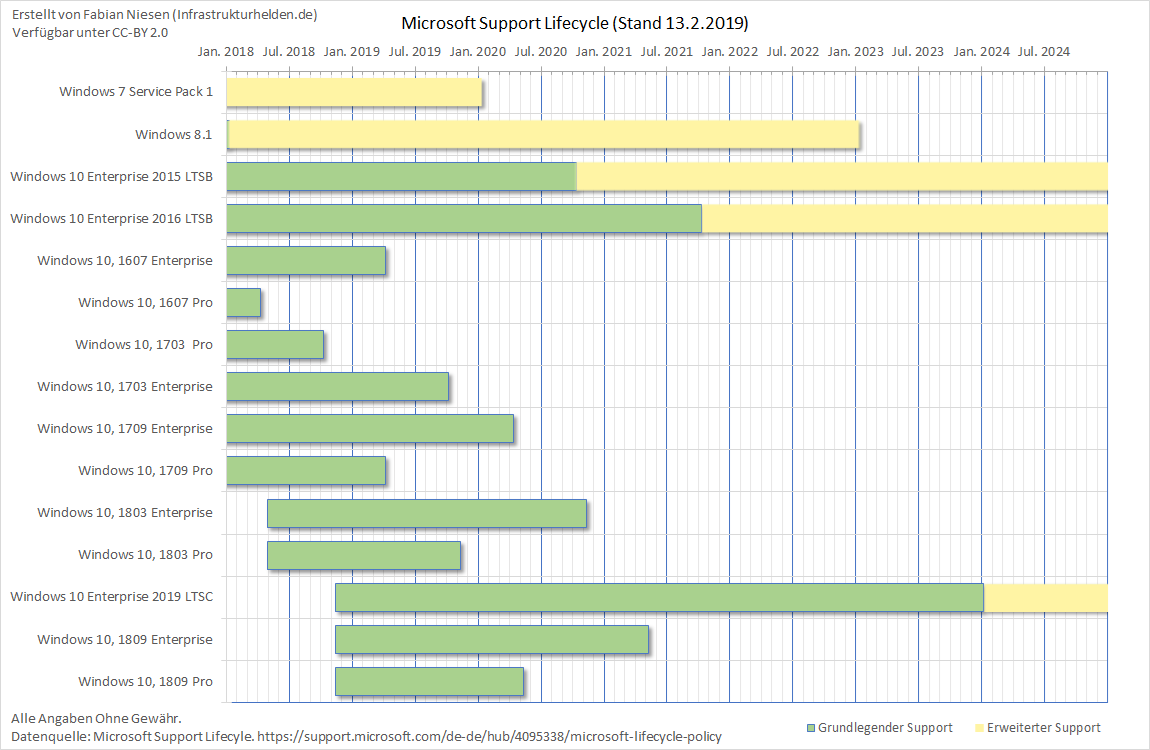Select the green Windows 10 1607 Enterprise bar
The width and height of the screenshot is (1150, 750).
pyautogui.click(x=306, y=261)
